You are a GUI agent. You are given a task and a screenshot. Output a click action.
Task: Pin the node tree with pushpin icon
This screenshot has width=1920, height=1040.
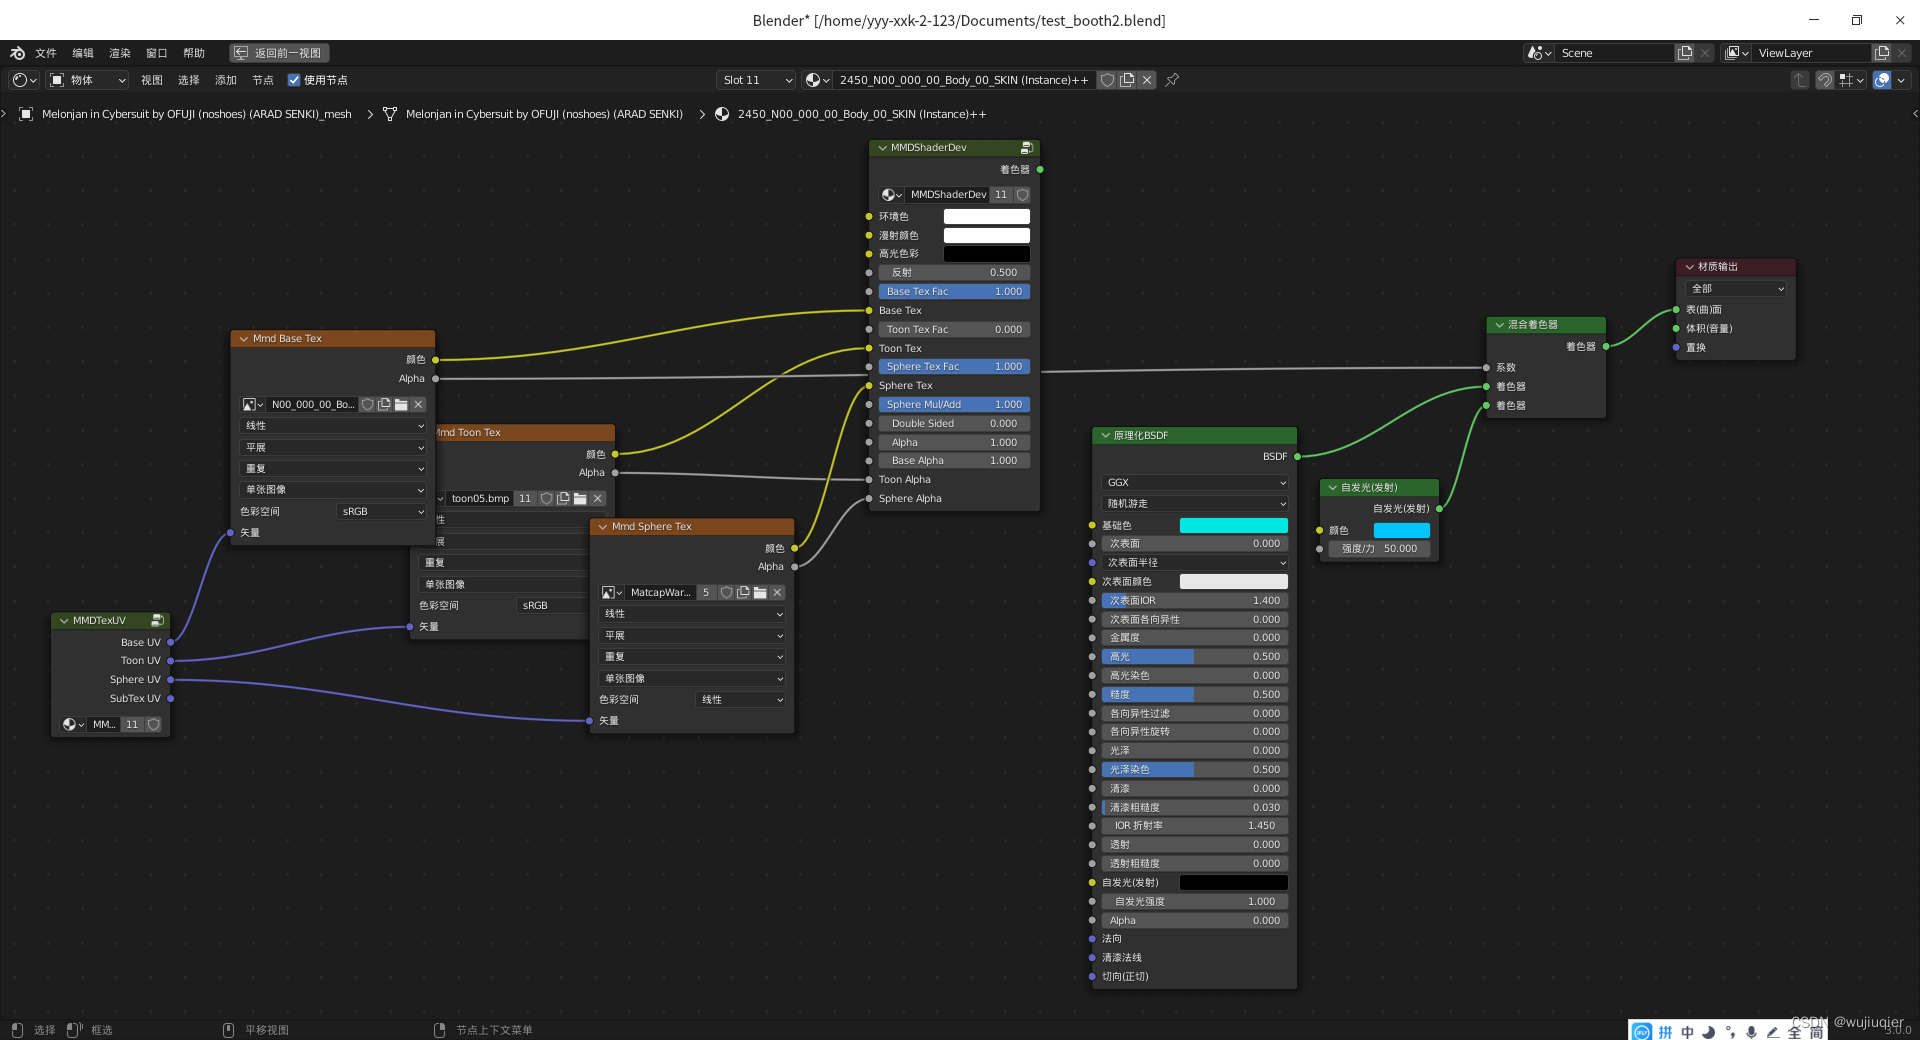1172,80
